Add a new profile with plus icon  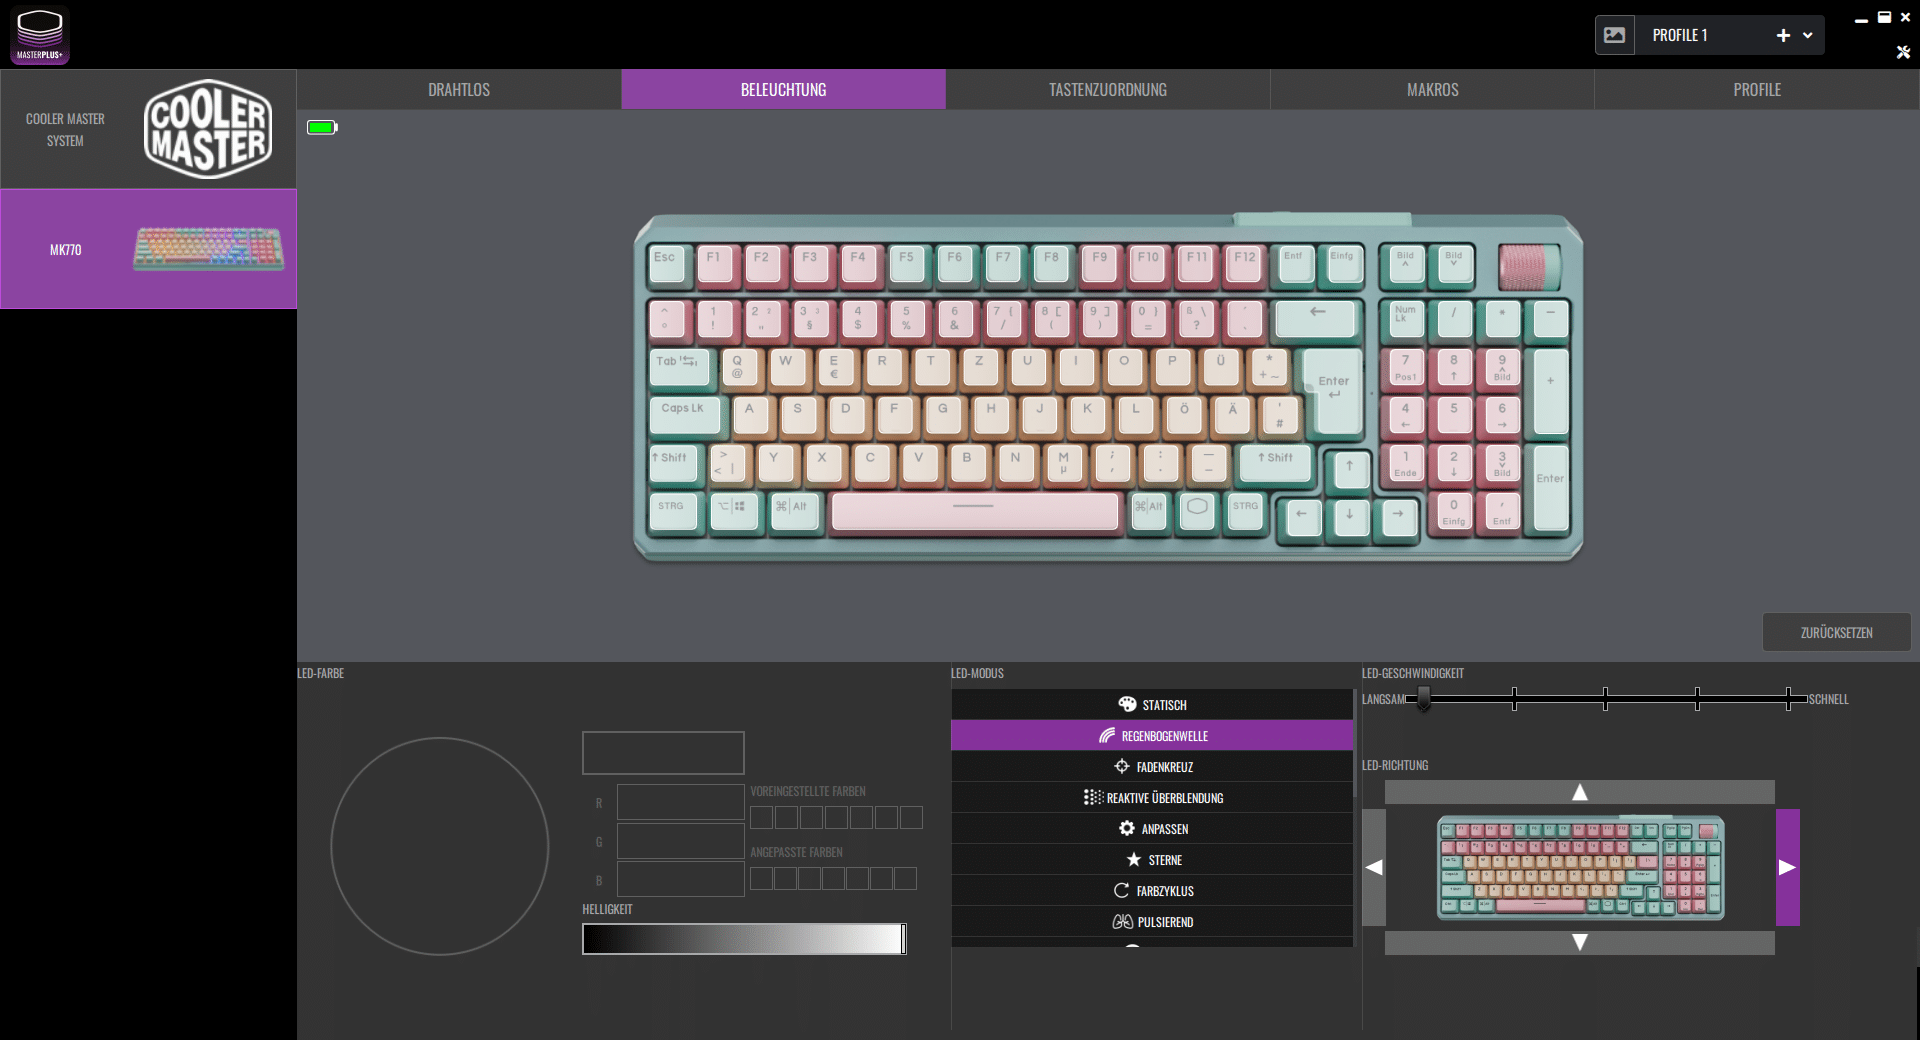(x=1783, y=35)
